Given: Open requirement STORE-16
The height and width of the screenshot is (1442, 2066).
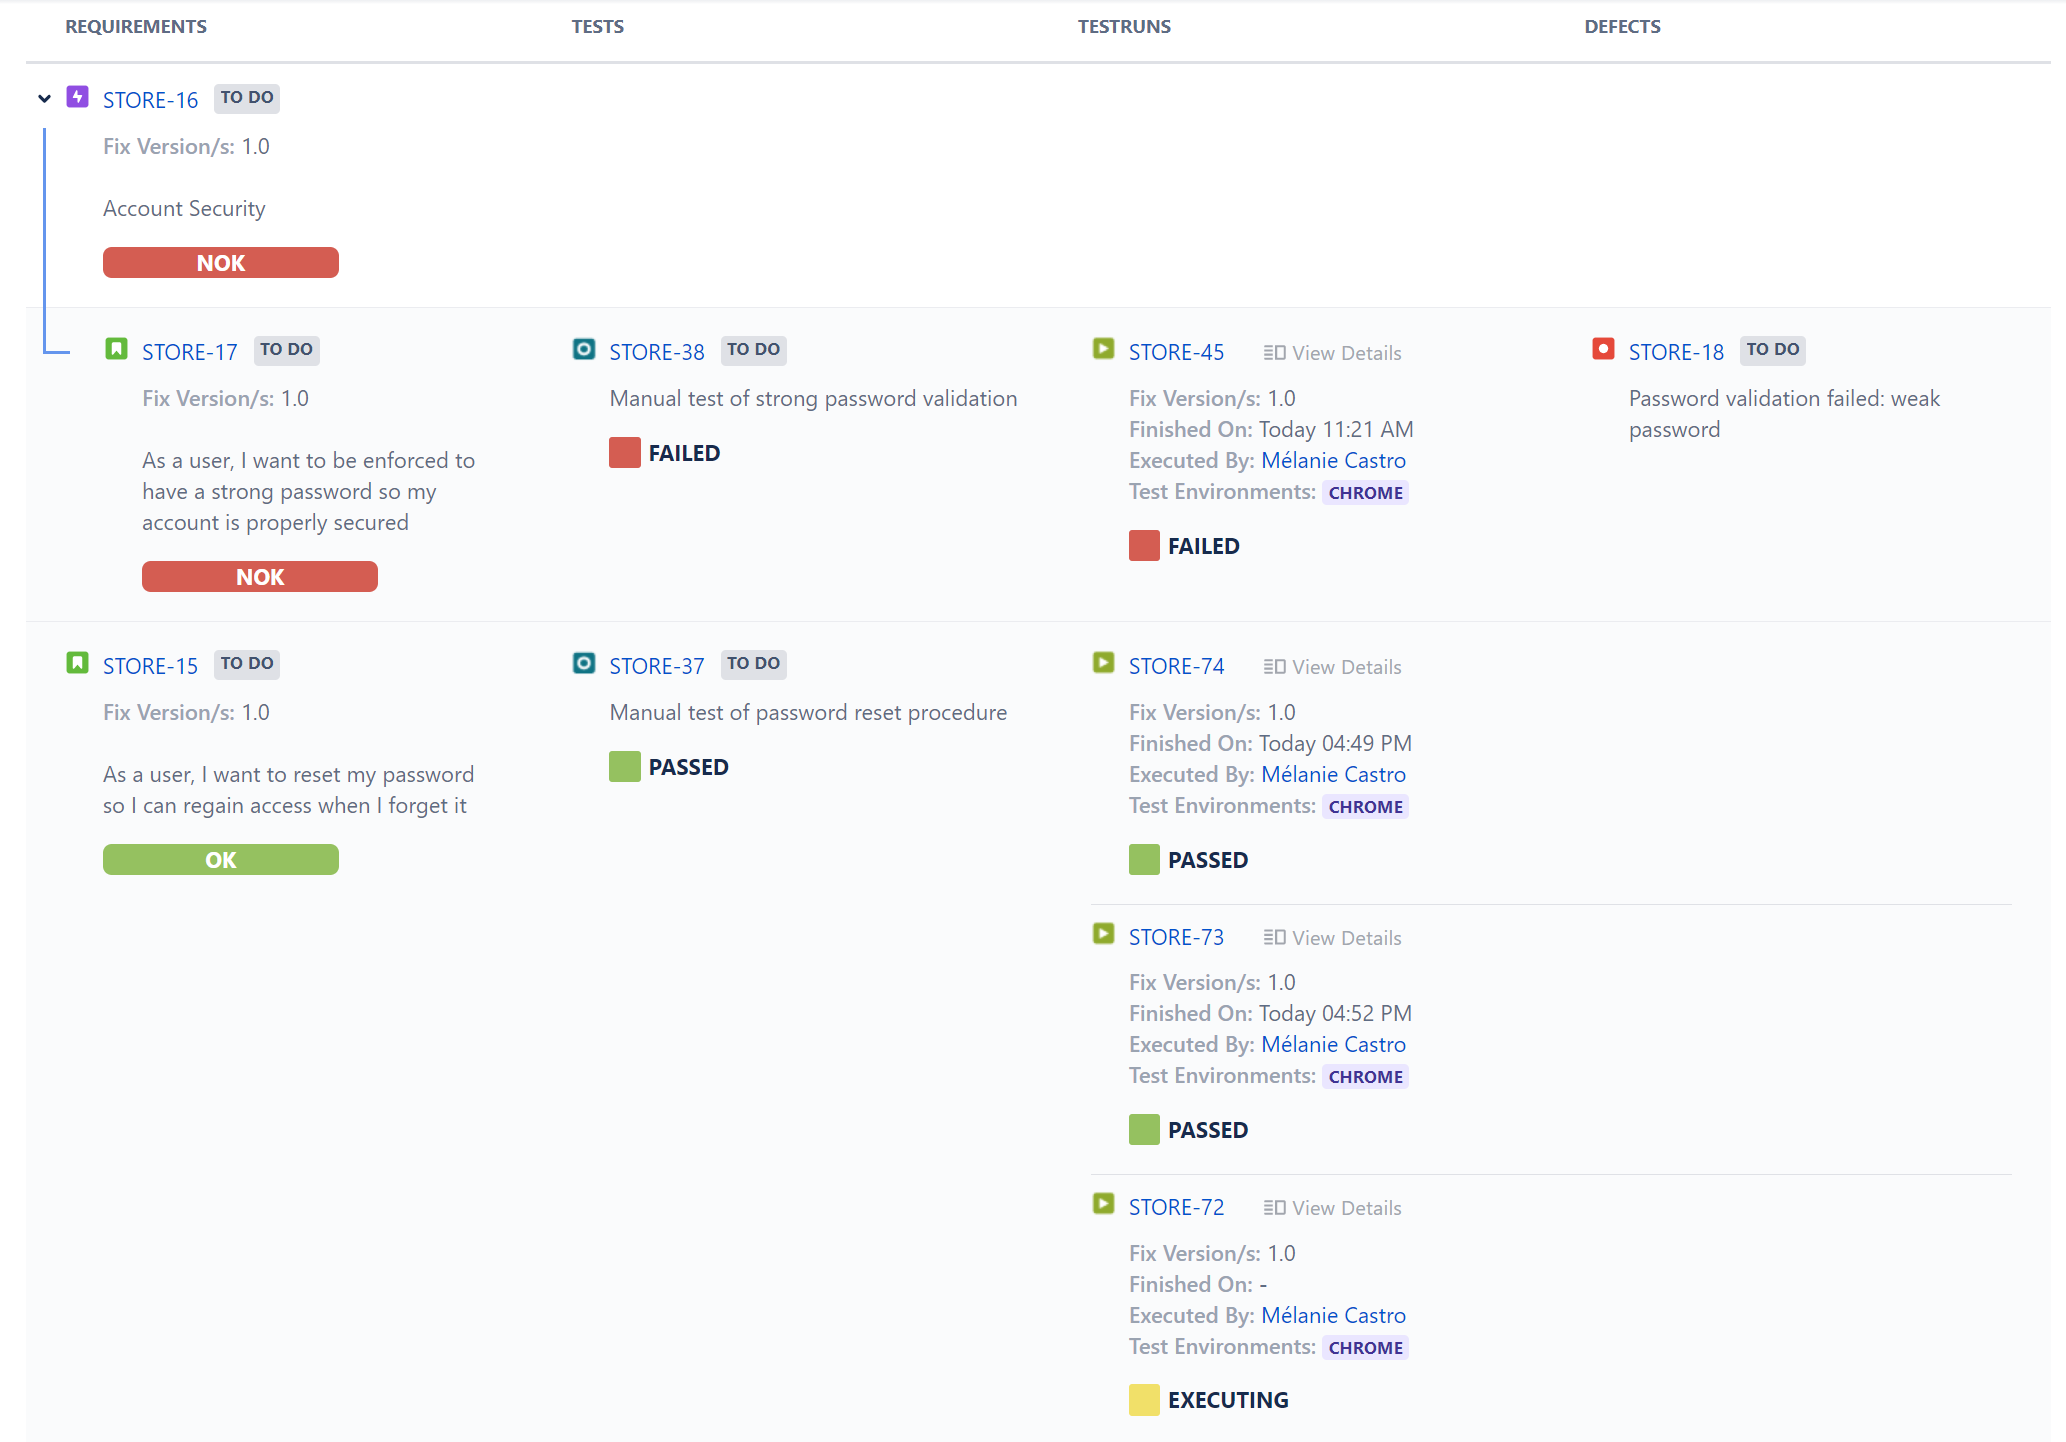Looking at the screenshot, I should tap(150, 100).
